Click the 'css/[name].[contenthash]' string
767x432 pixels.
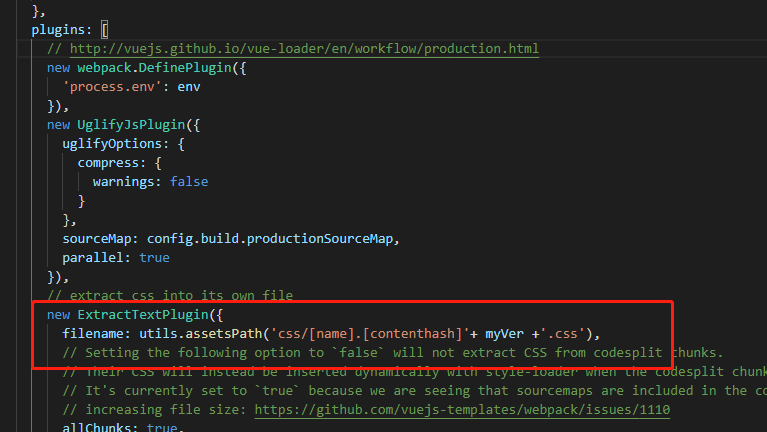tap(370, 334)
